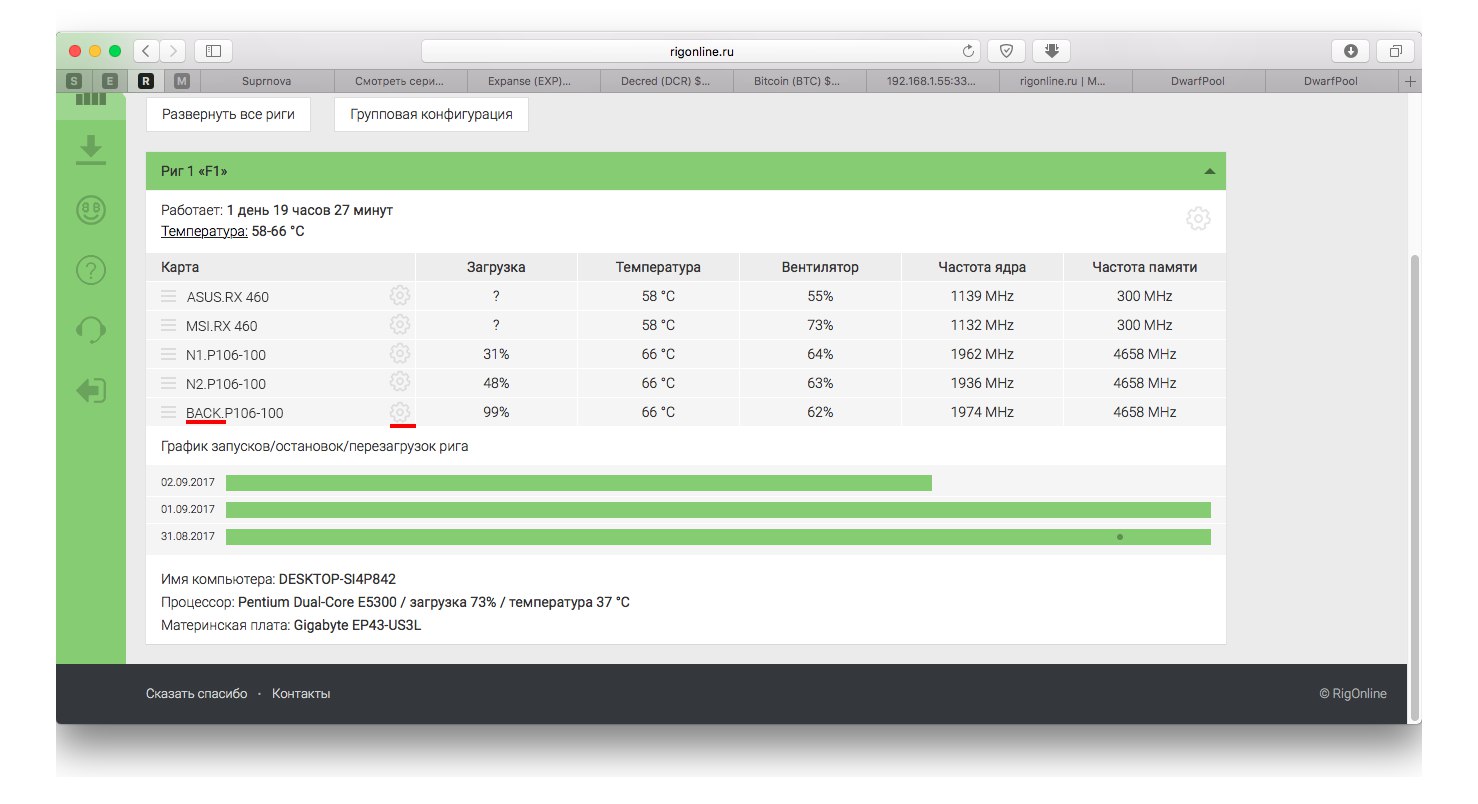Click the Температура underlined link
The width and height of the screenshot is (1478, 804).
(204, 231)
